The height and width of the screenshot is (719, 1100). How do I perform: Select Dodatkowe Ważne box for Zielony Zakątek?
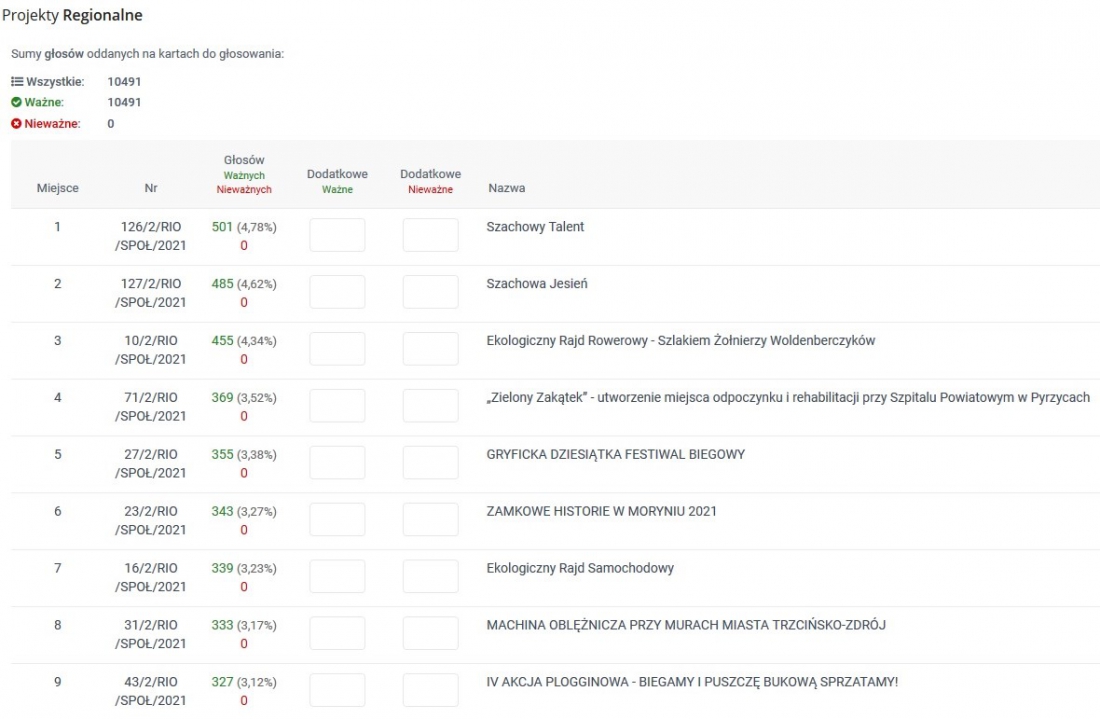click(337, 406)
